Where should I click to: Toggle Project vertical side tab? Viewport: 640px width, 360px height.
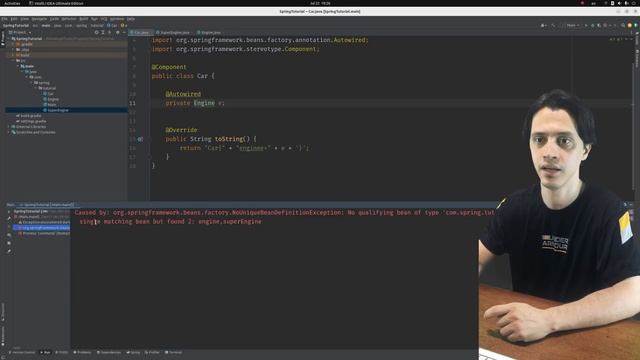point(2,38)
